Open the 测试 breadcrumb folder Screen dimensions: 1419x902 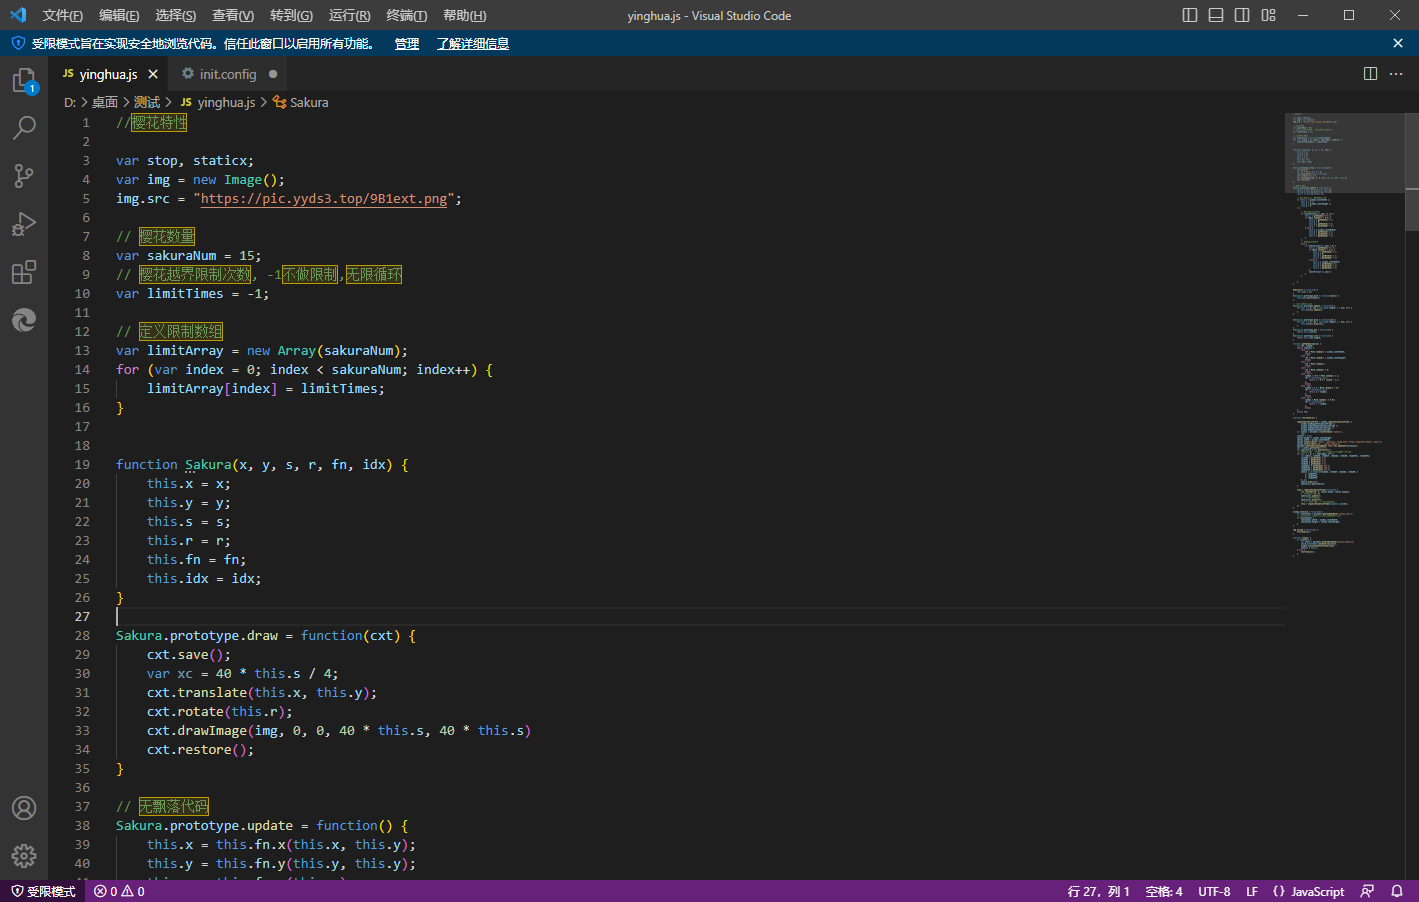click(147, 102)
